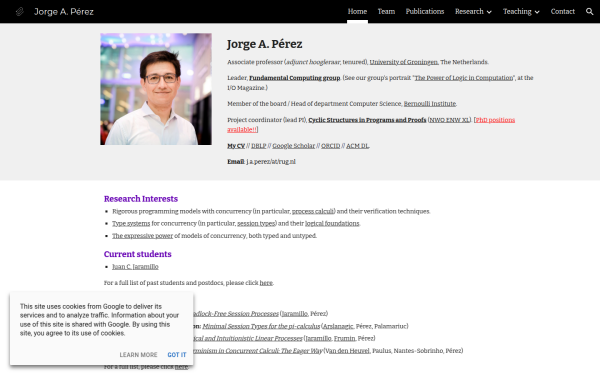Click the profile photo of Jorge Pérez
Screen dimensions: 600x375
(x=156, y=89)
